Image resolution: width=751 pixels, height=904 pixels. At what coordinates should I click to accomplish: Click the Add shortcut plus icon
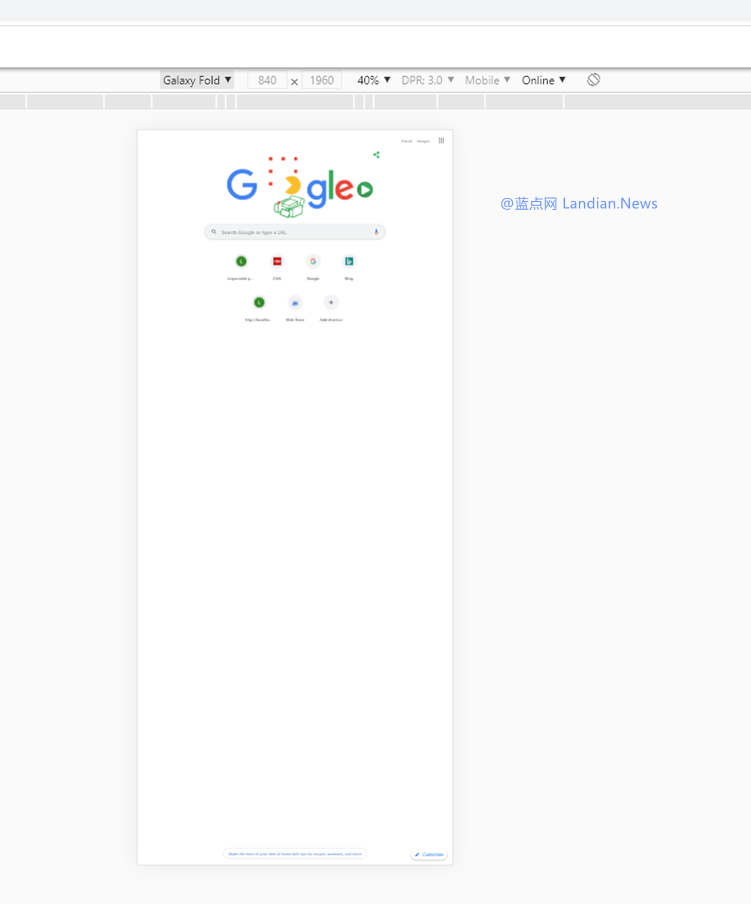pos(331,303)
